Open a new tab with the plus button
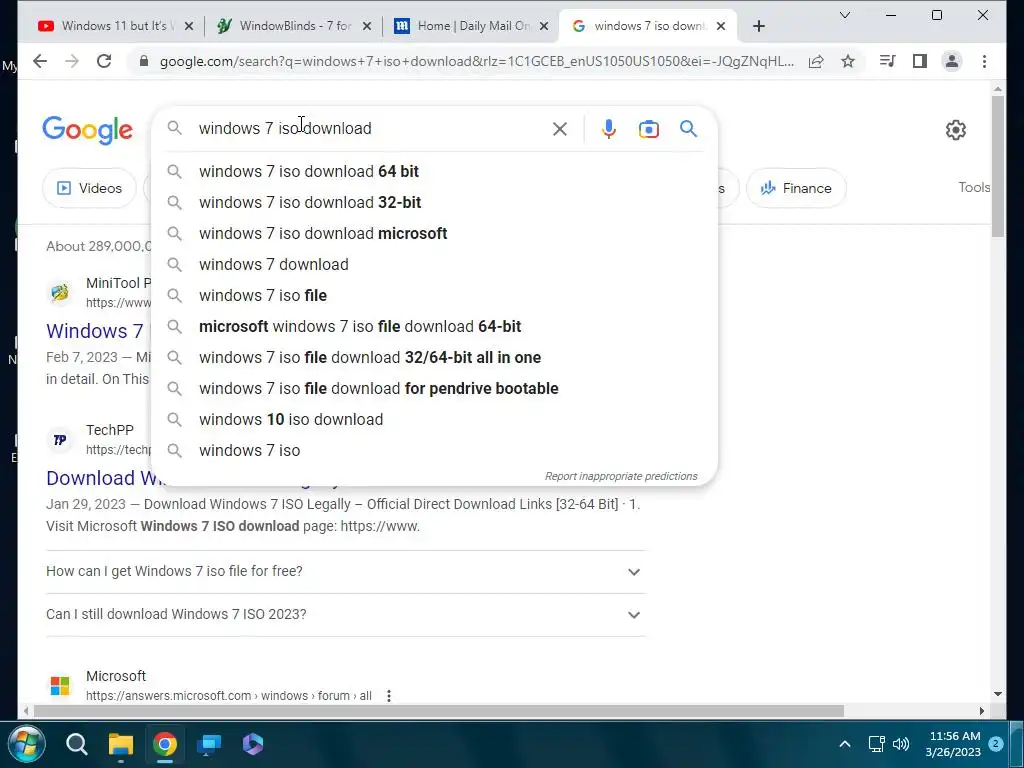Viewport: 1024px width, 768px height. 758,26
